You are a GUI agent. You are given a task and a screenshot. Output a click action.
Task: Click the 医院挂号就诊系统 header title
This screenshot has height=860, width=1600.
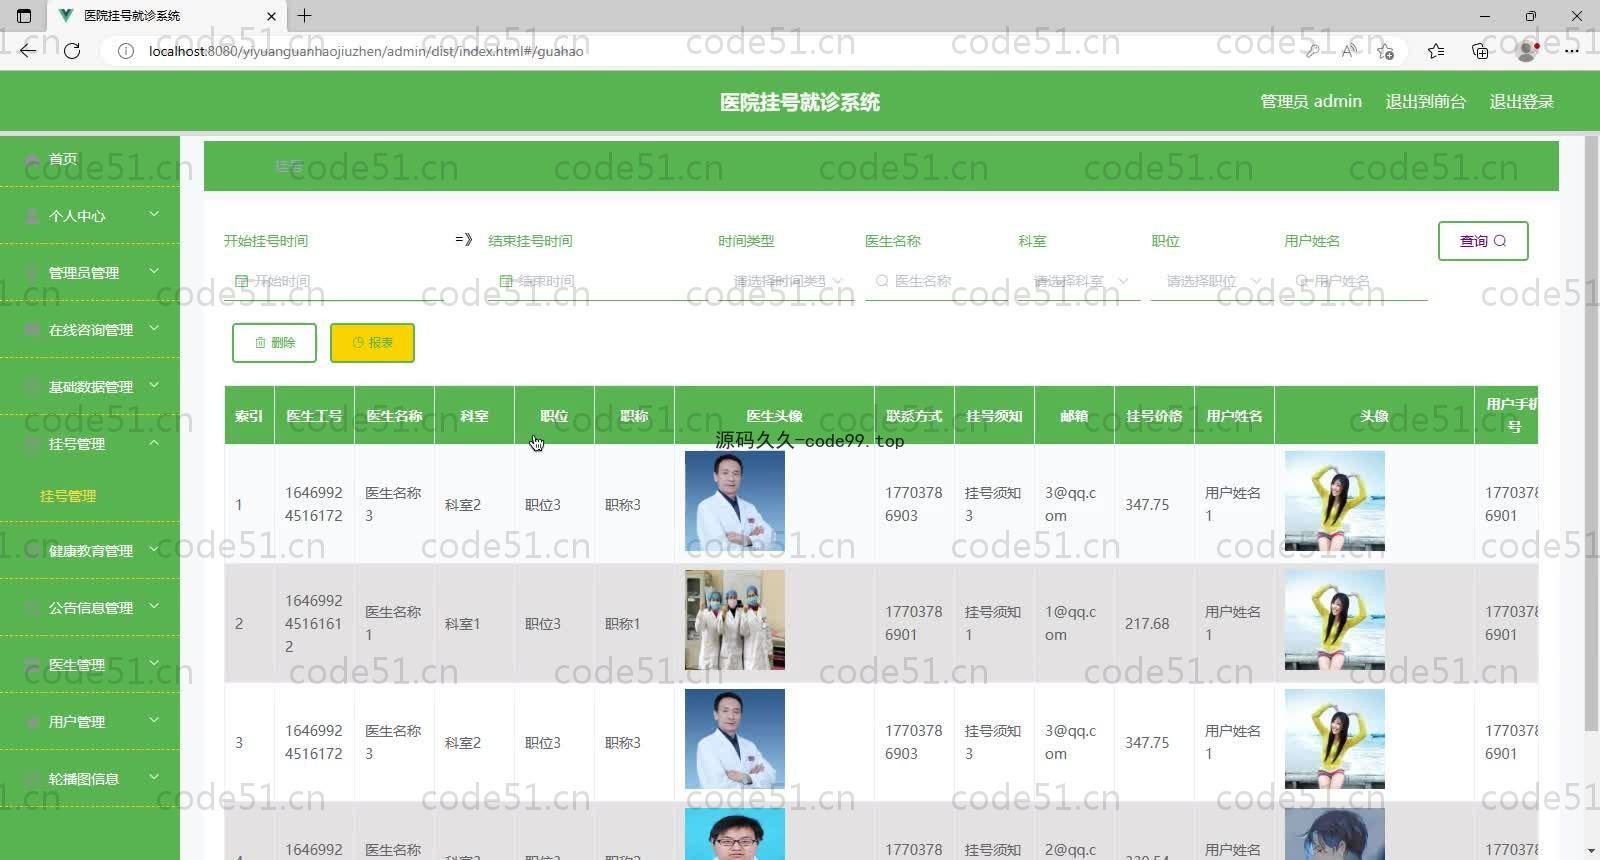point(800,102)
